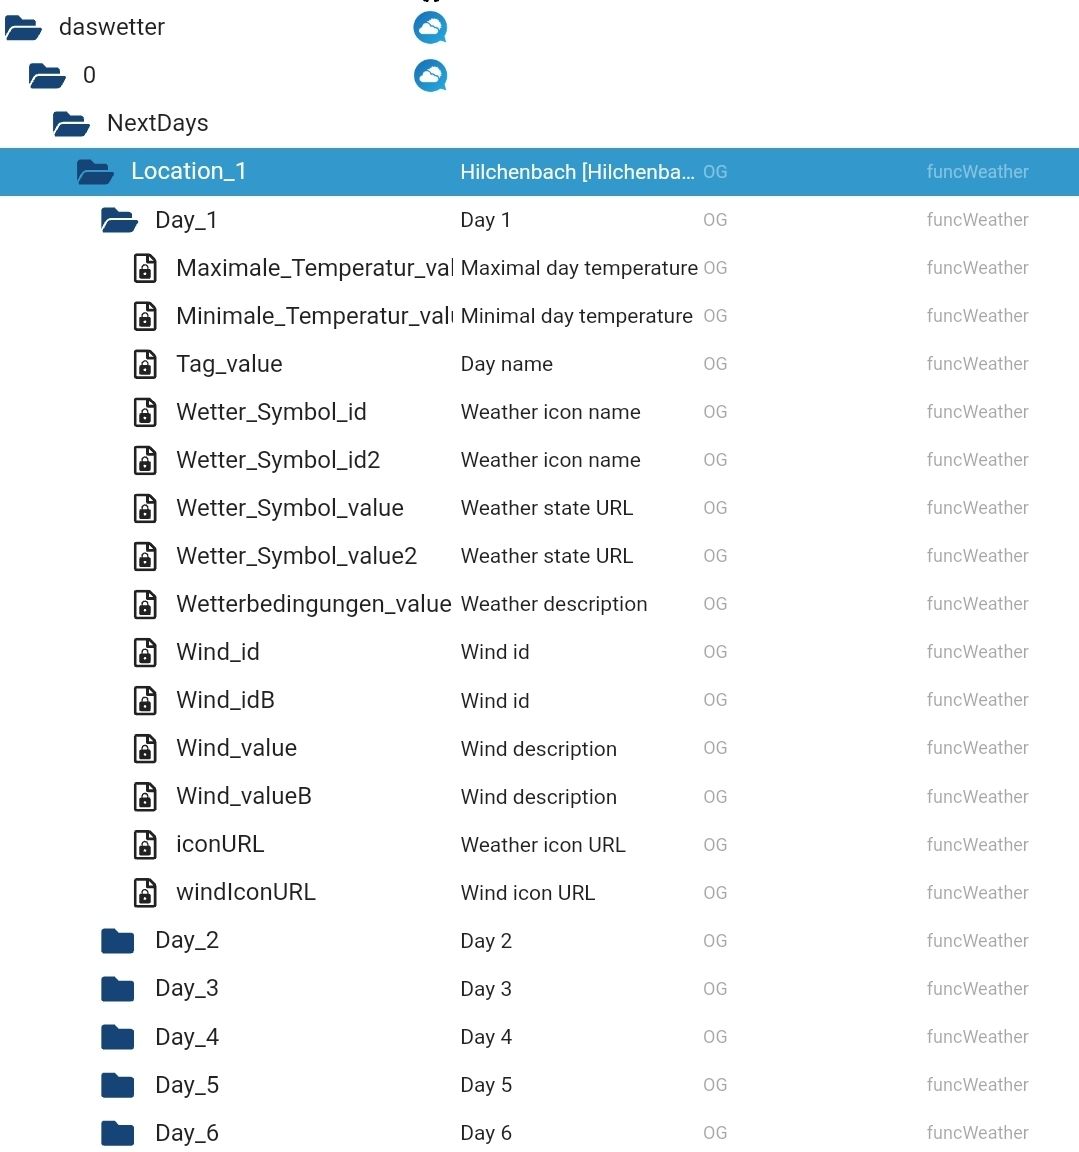This screenshot has width=1079, height=1152.
Task: Click the cloud icon beside instance 0
Action: 430,75
